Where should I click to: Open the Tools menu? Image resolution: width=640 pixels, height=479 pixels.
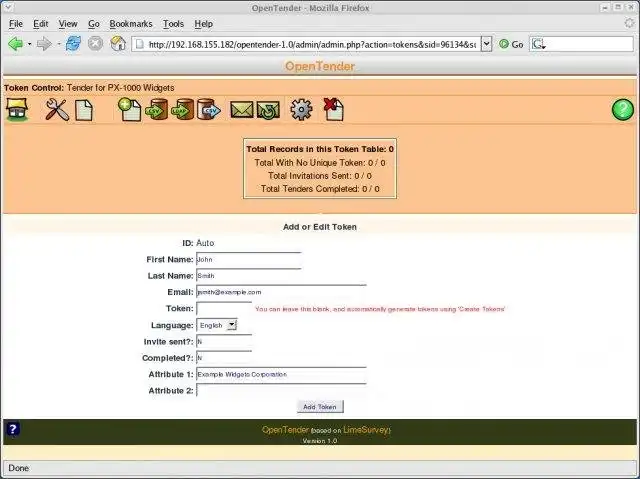173,24
